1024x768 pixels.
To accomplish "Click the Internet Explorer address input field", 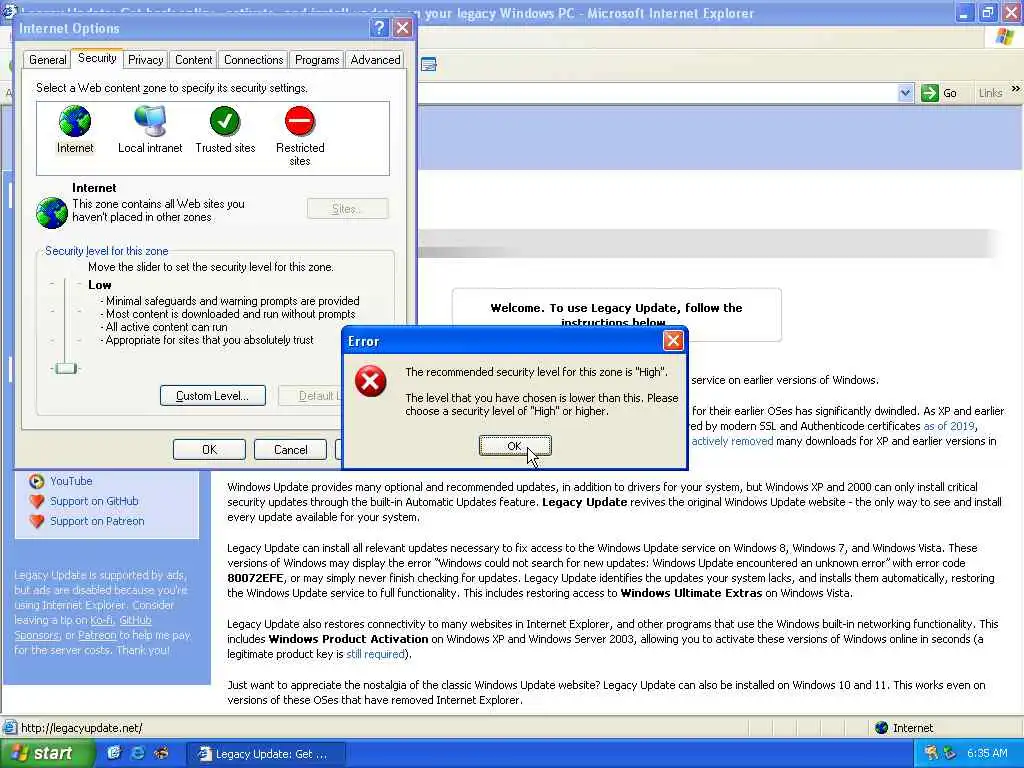I will click(x=656, y=93).
